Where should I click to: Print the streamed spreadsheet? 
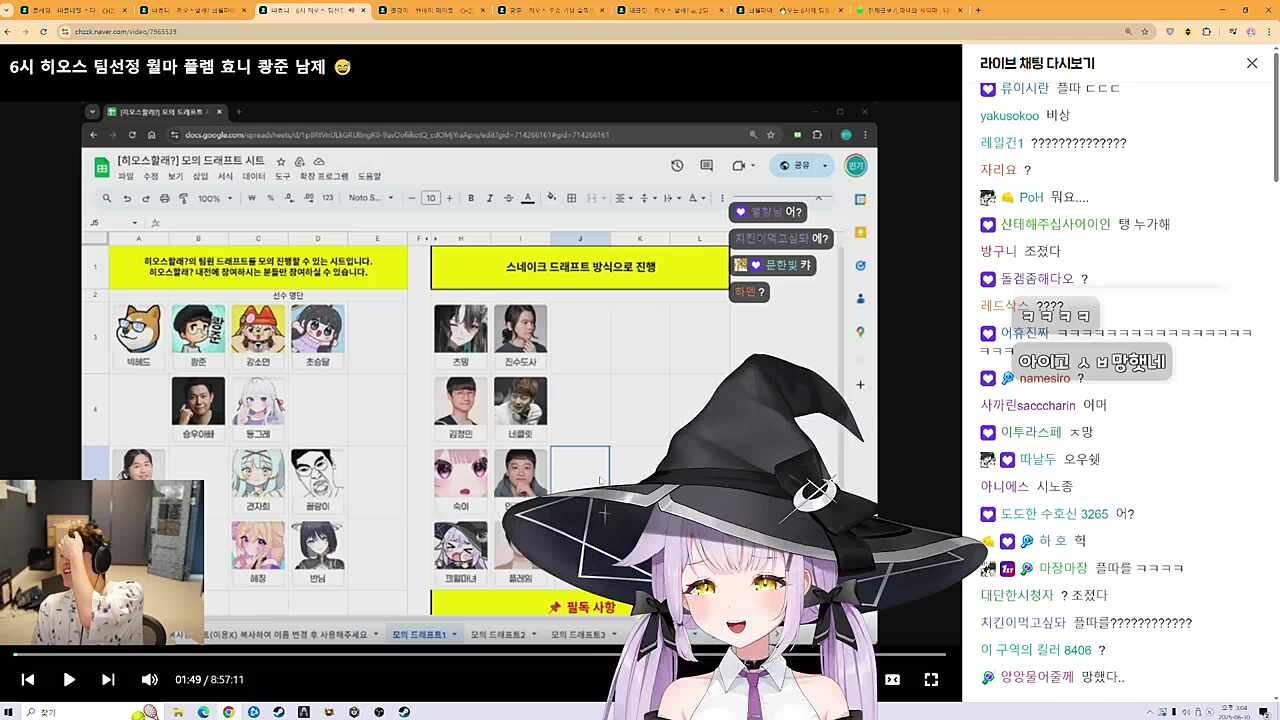coord(165,198)
